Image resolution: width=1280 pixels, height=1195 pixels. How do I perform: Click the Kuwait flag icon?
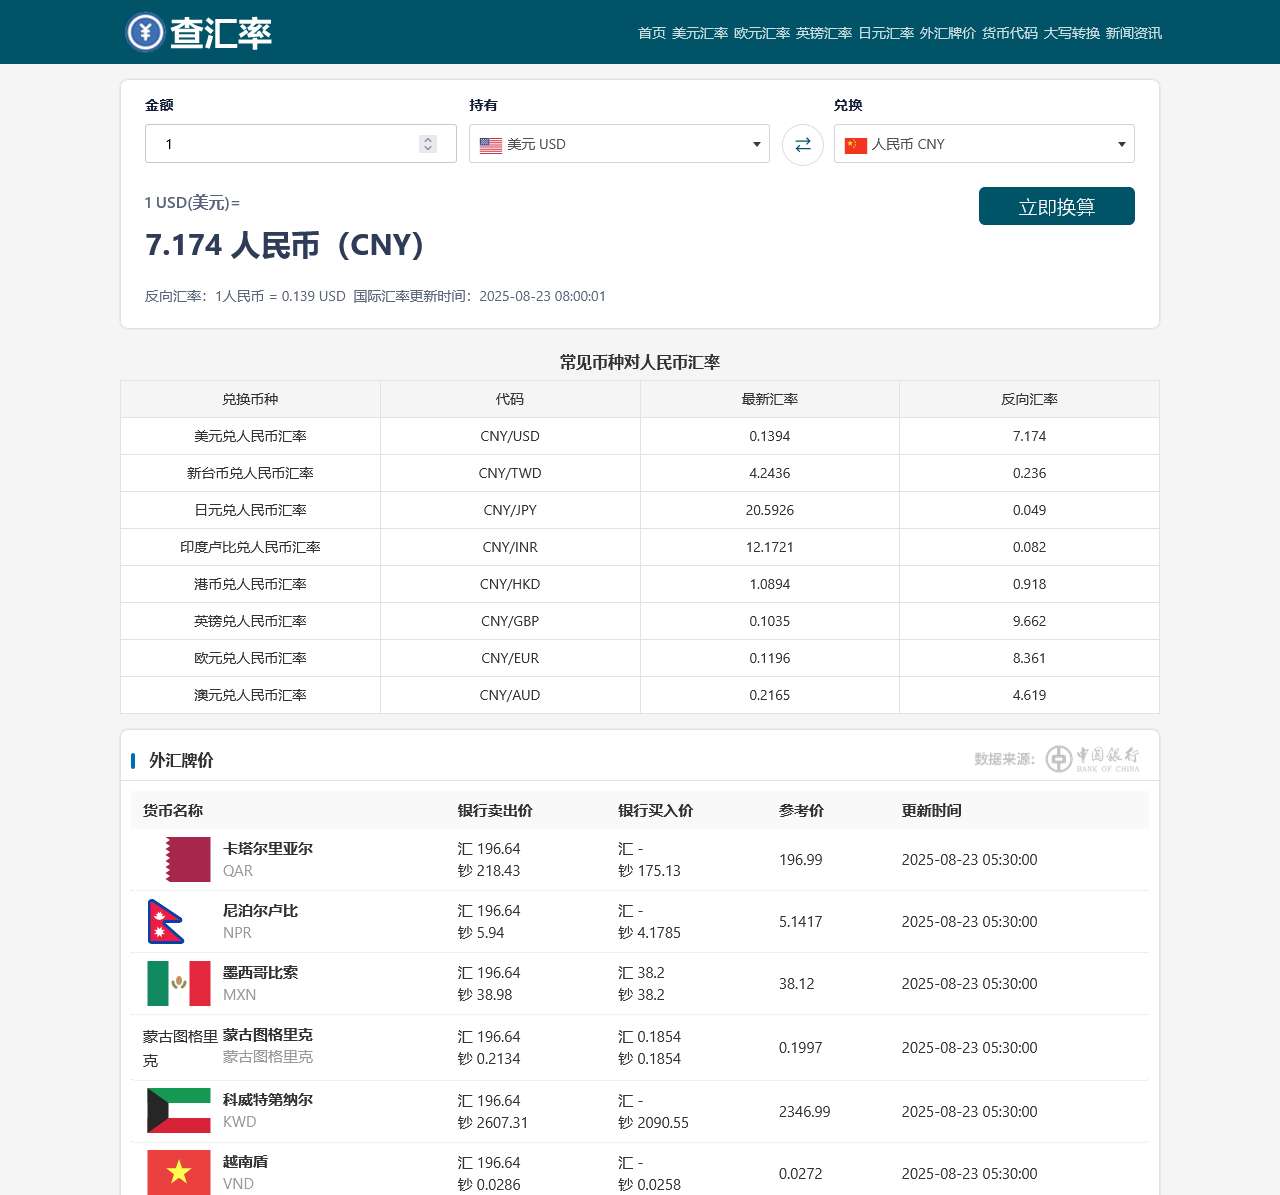tap(179, 1110)
